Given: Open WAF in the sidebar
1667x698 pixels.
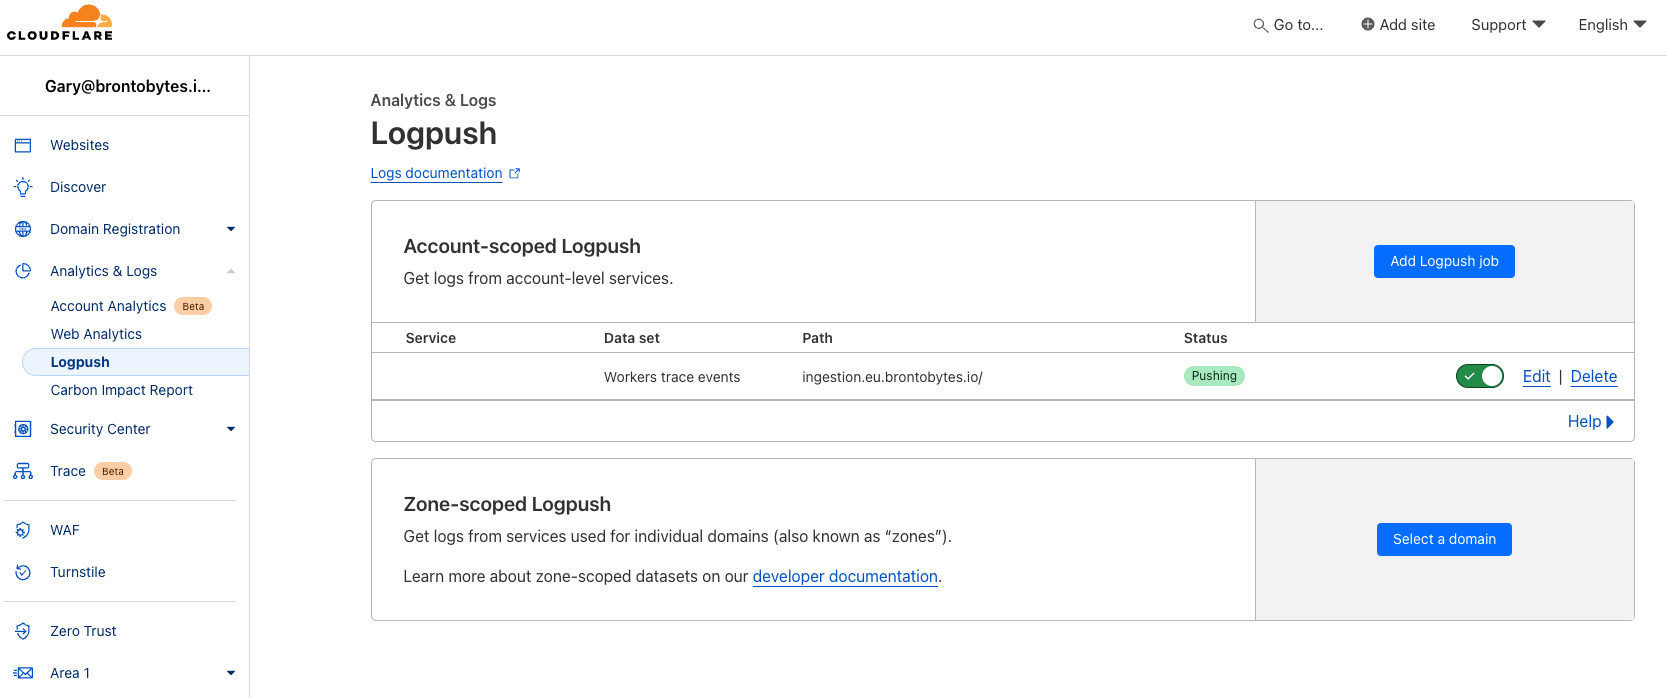Looking at the screenshot, I should click(x=65, y=530).
